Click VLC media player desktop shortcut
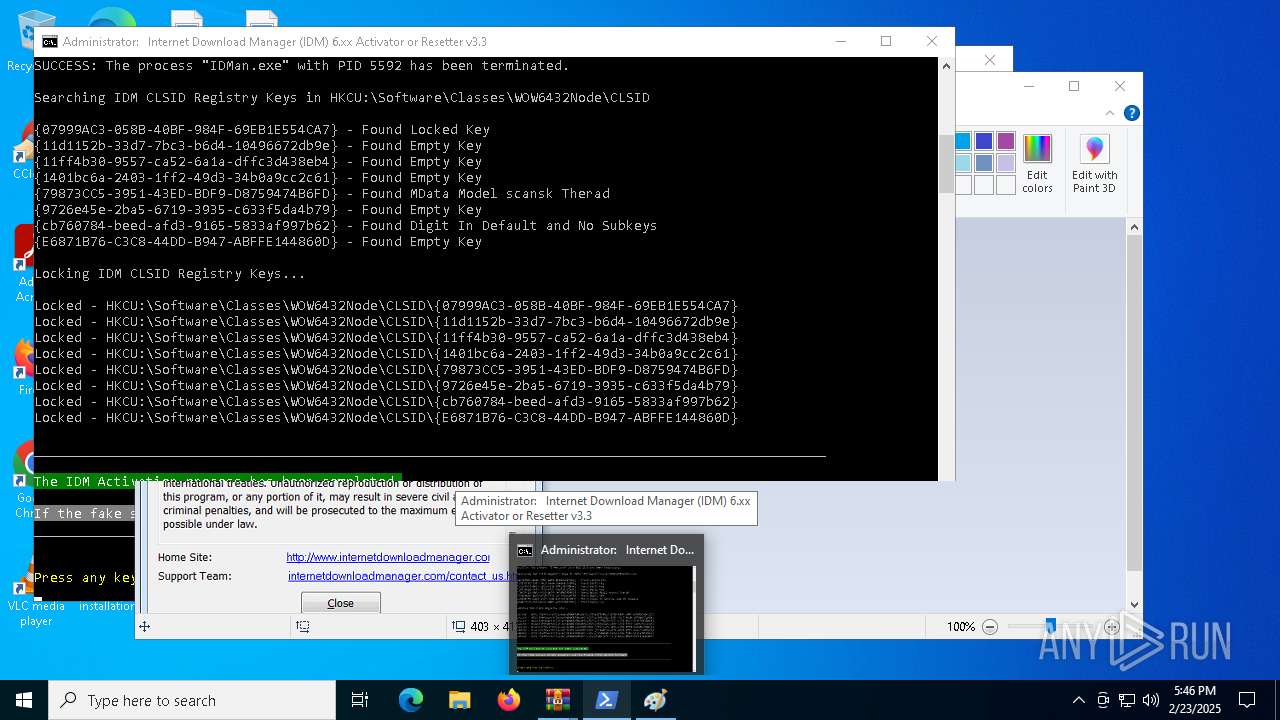Image resolution: width=1280 pixels, height=720 pixels. (x=36, y=594)
